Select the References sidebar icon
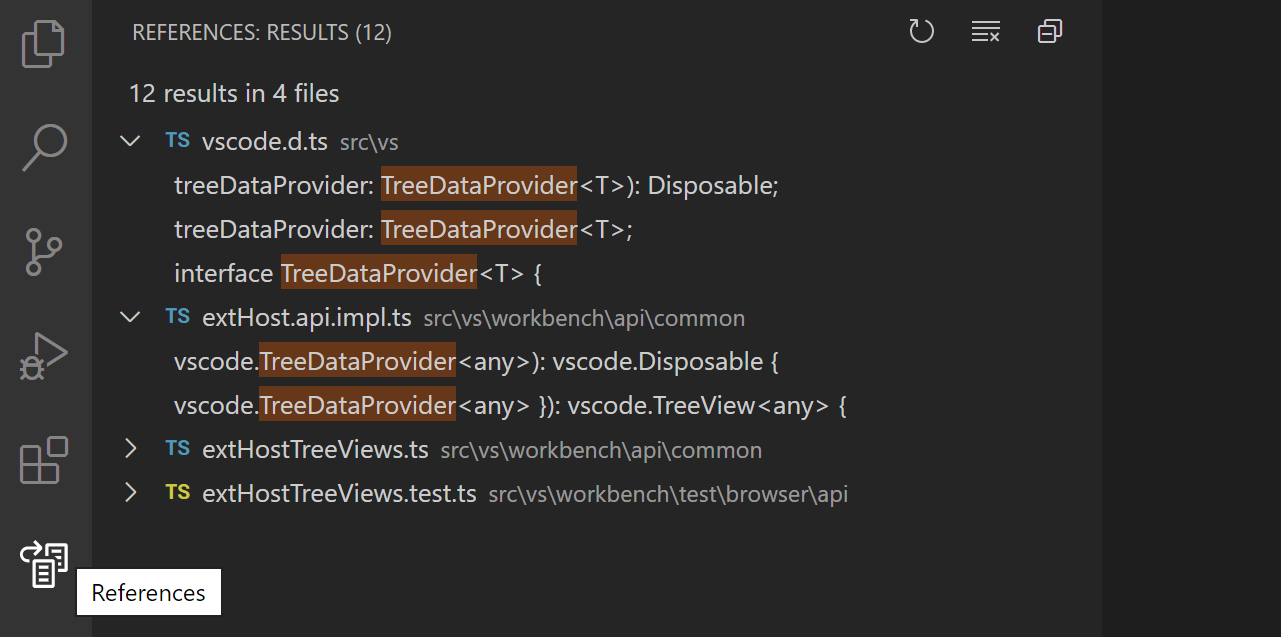The height and width of the screenshot is (637, 1281). point(43,564)
